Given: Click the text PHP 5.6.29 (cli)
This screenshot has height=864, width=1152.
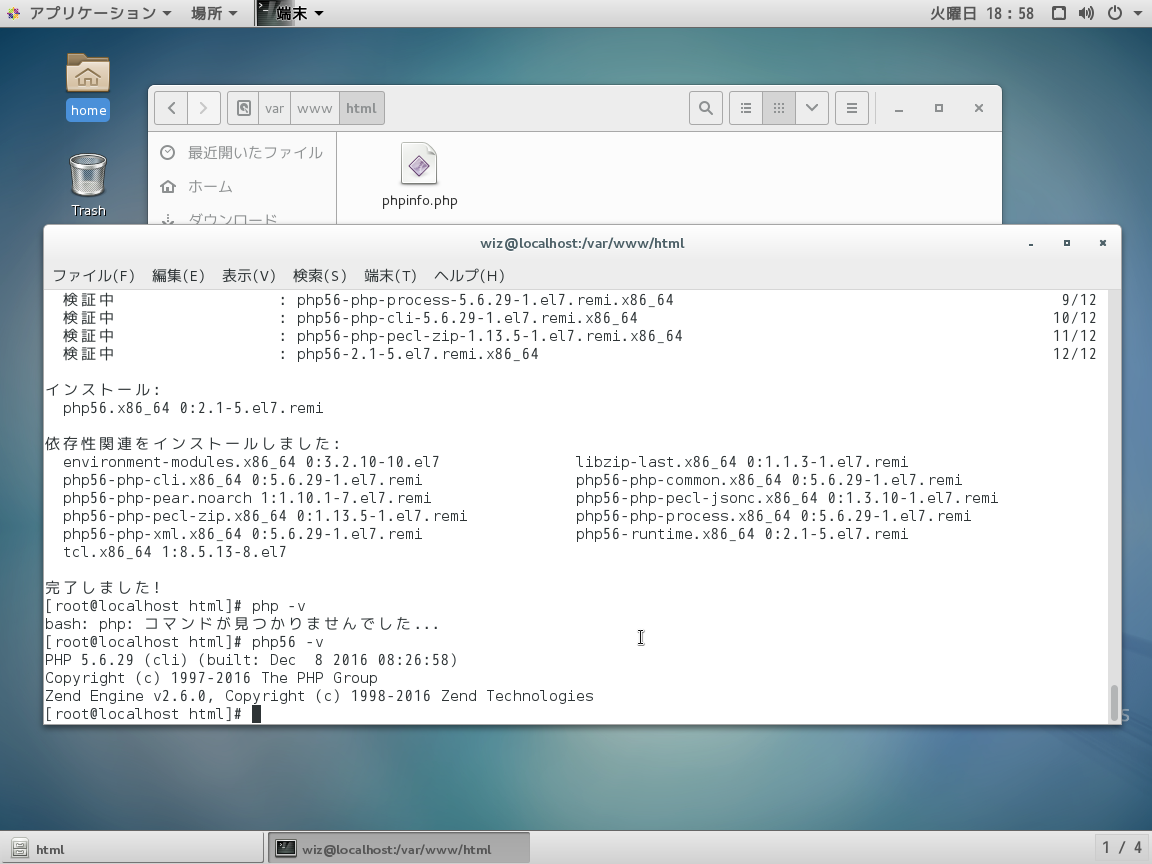Looking at the screenshot, I should click(117, 660).
